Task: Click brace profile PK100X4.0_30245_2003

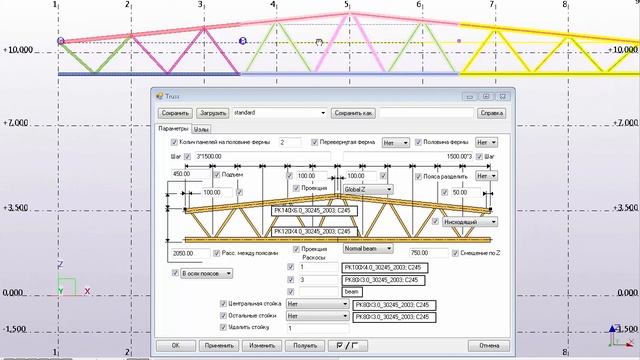Action: 384,268
